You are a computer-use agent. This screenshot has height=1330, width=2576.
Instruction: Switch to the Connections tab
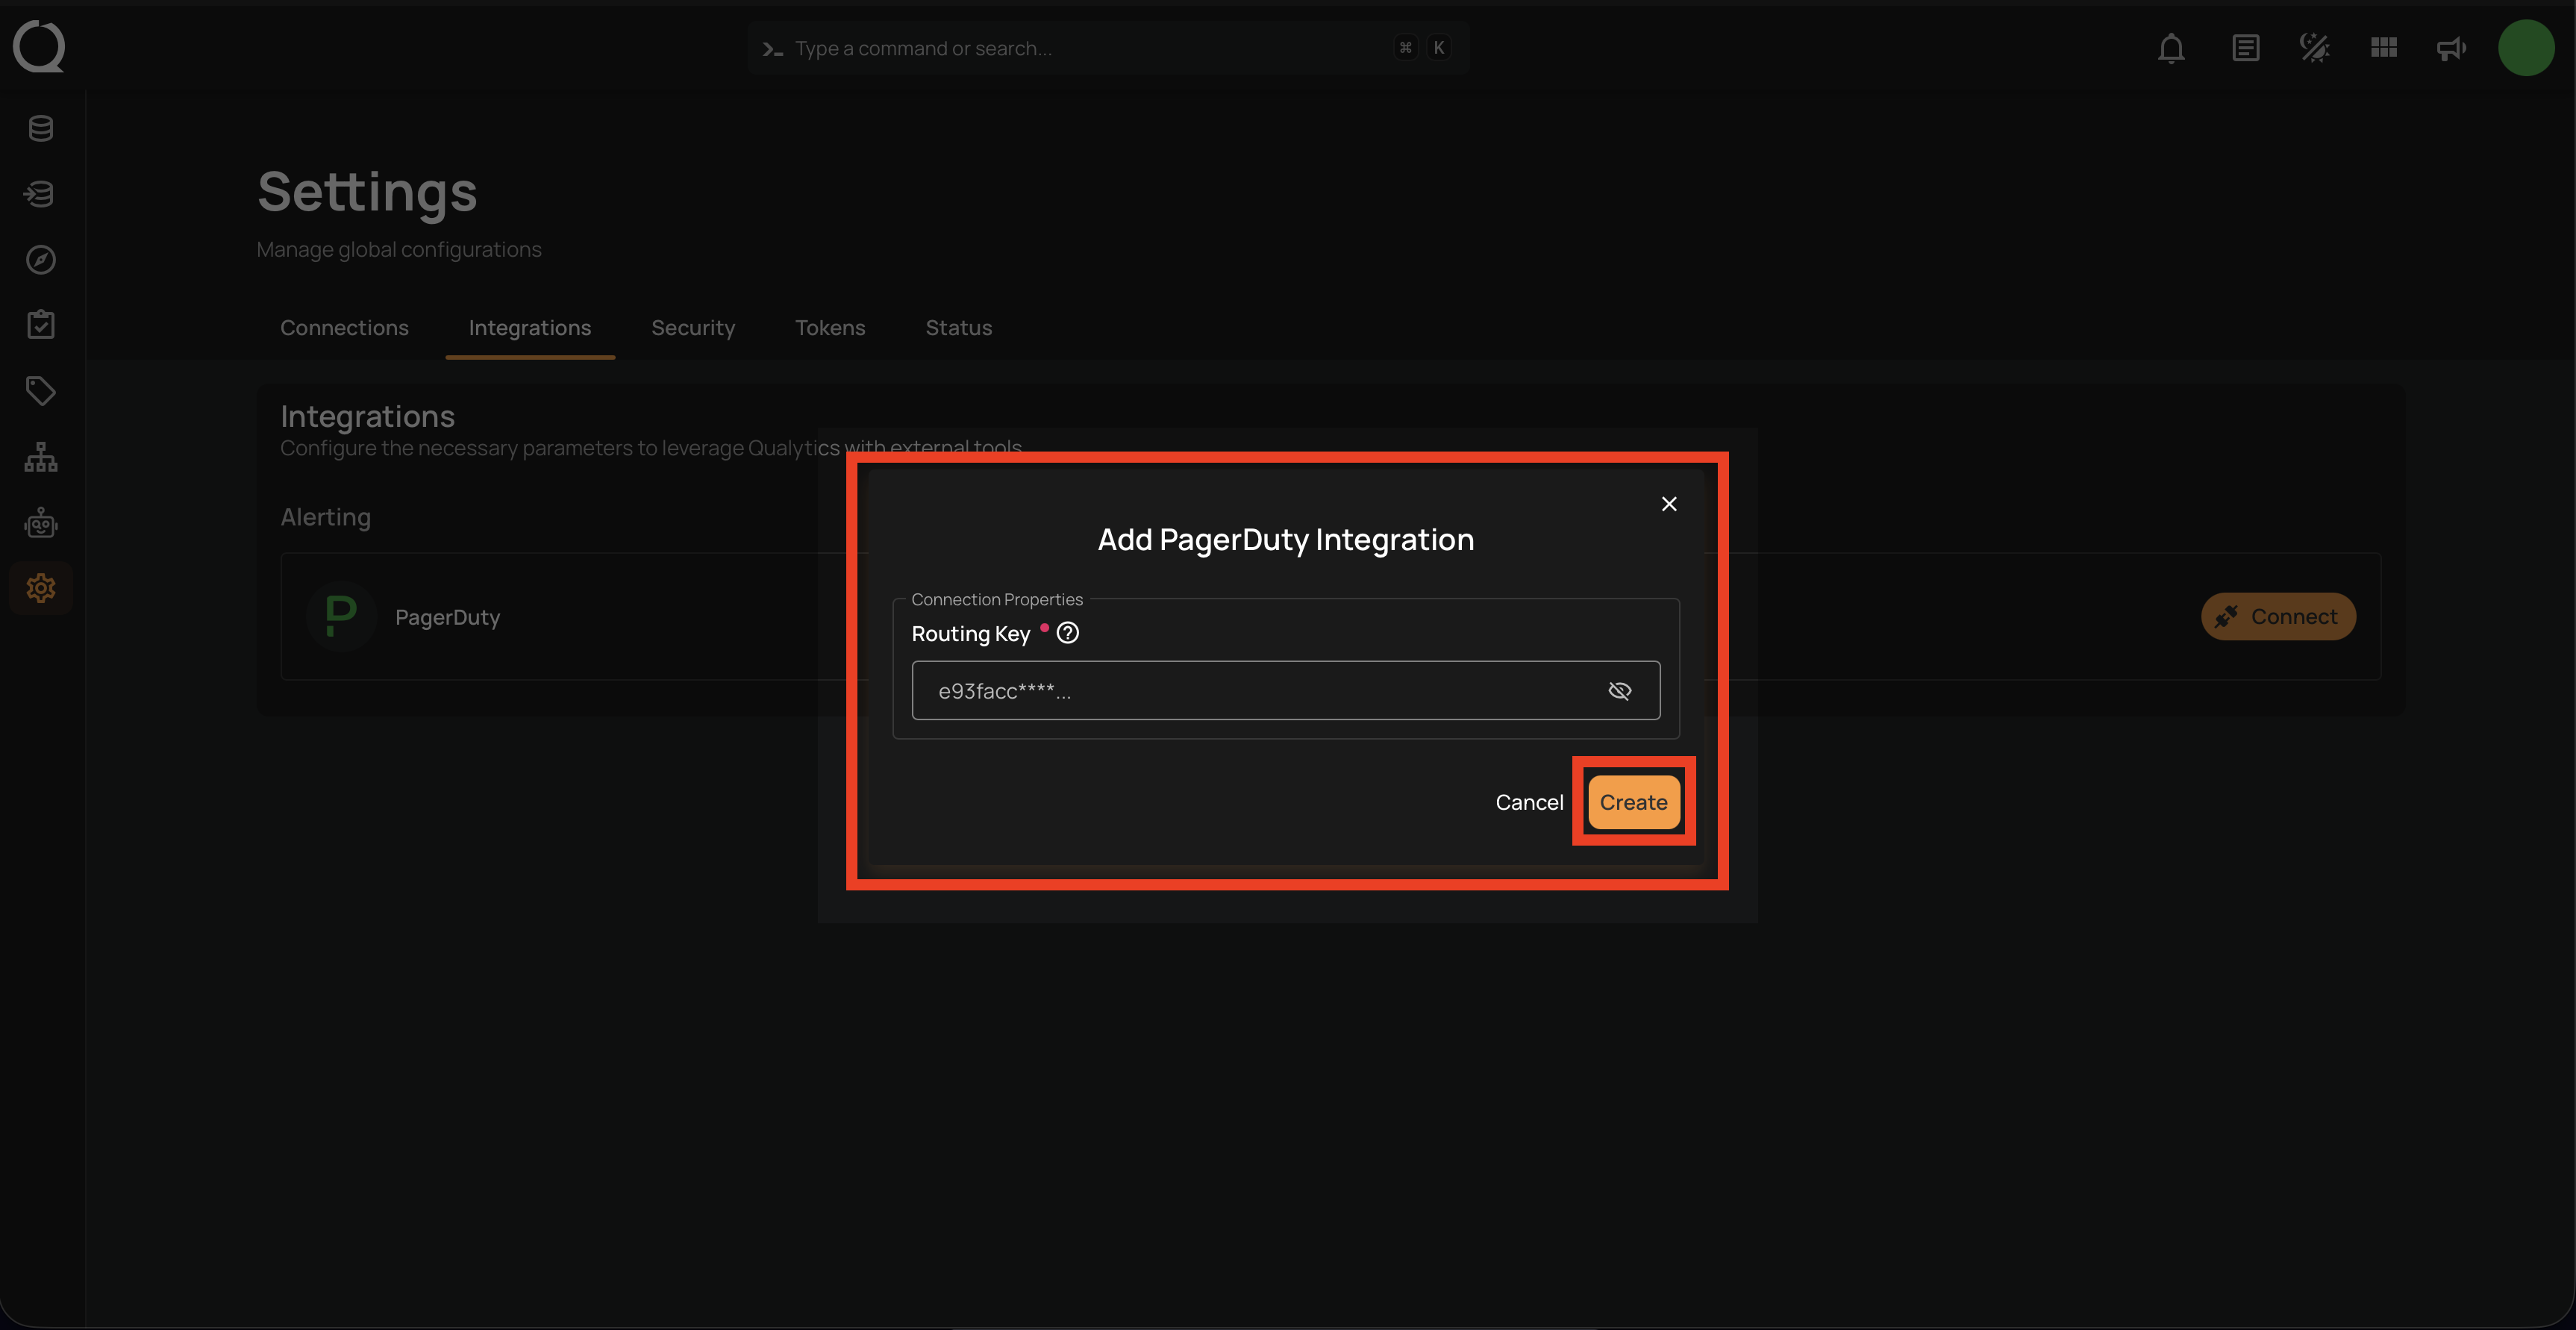pos(344,328)
